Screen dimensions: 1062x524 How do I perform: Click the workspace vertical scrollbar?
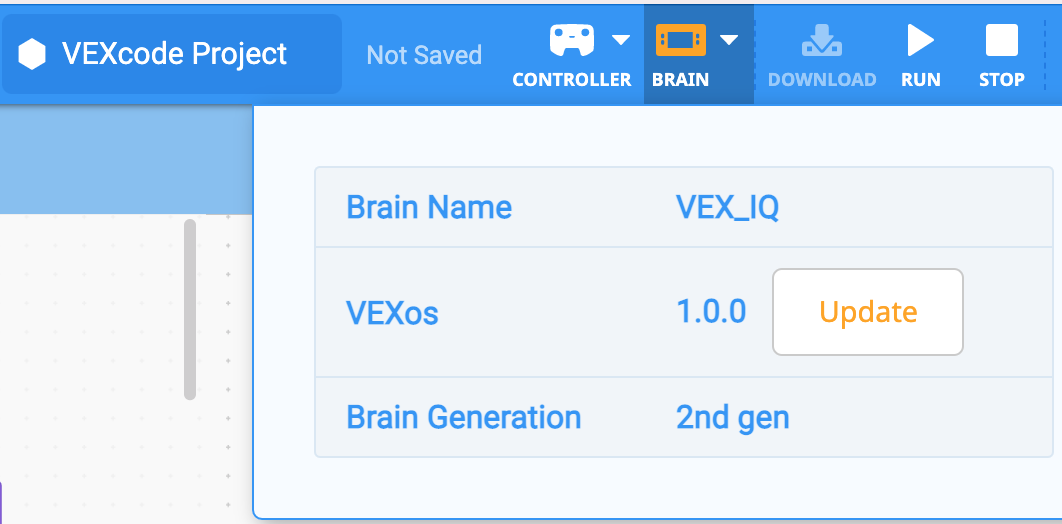tap(190, 309)
